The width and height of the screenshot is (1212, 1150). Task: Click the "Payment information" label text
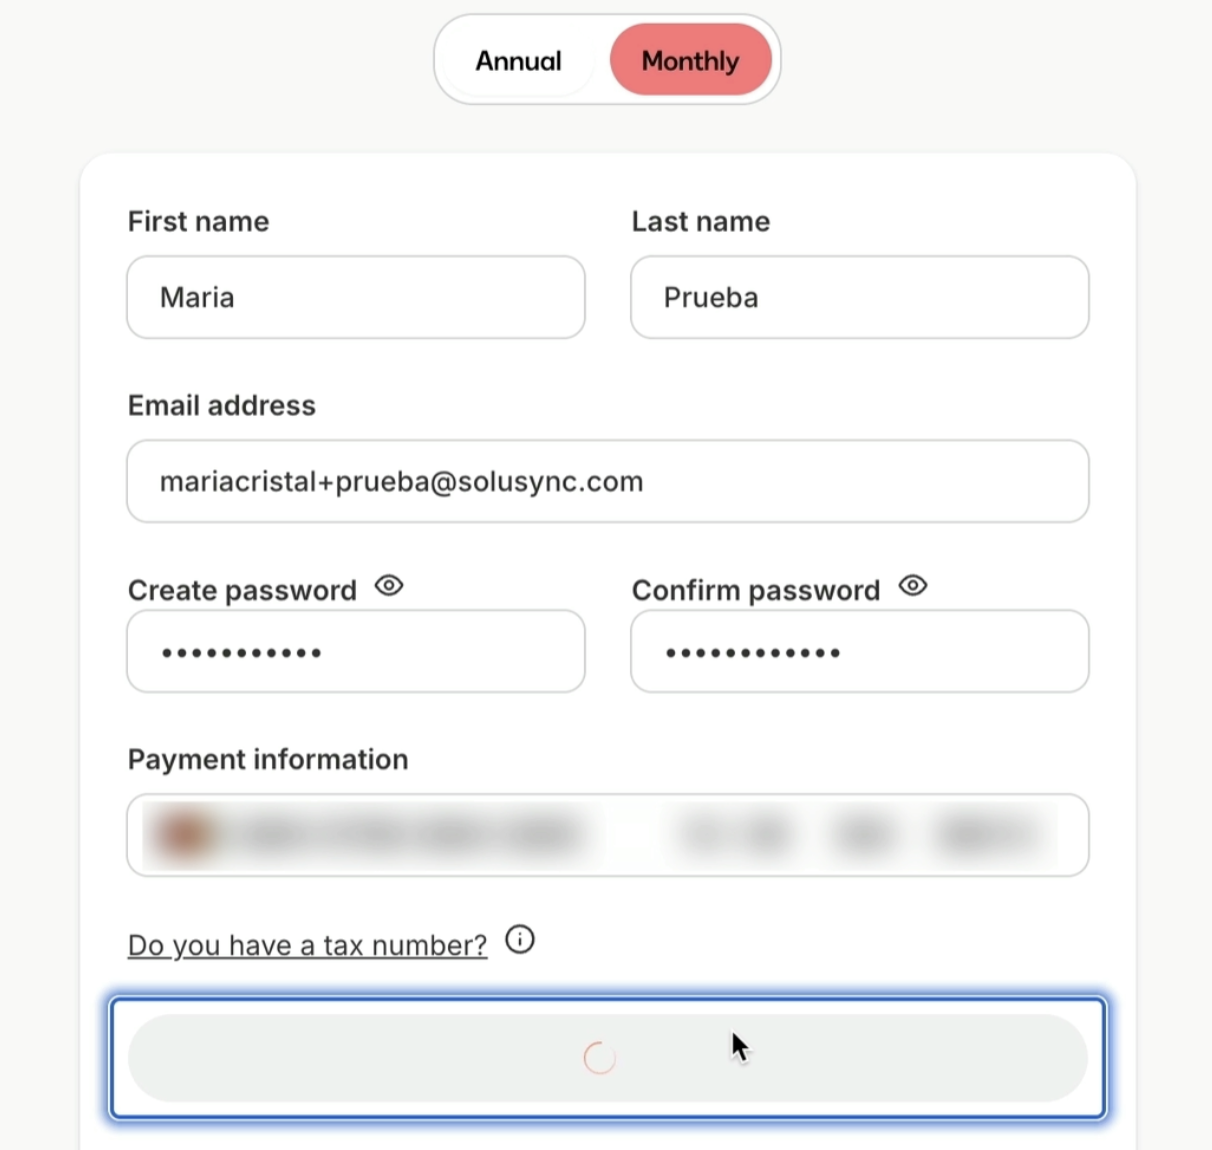[268, 760]
